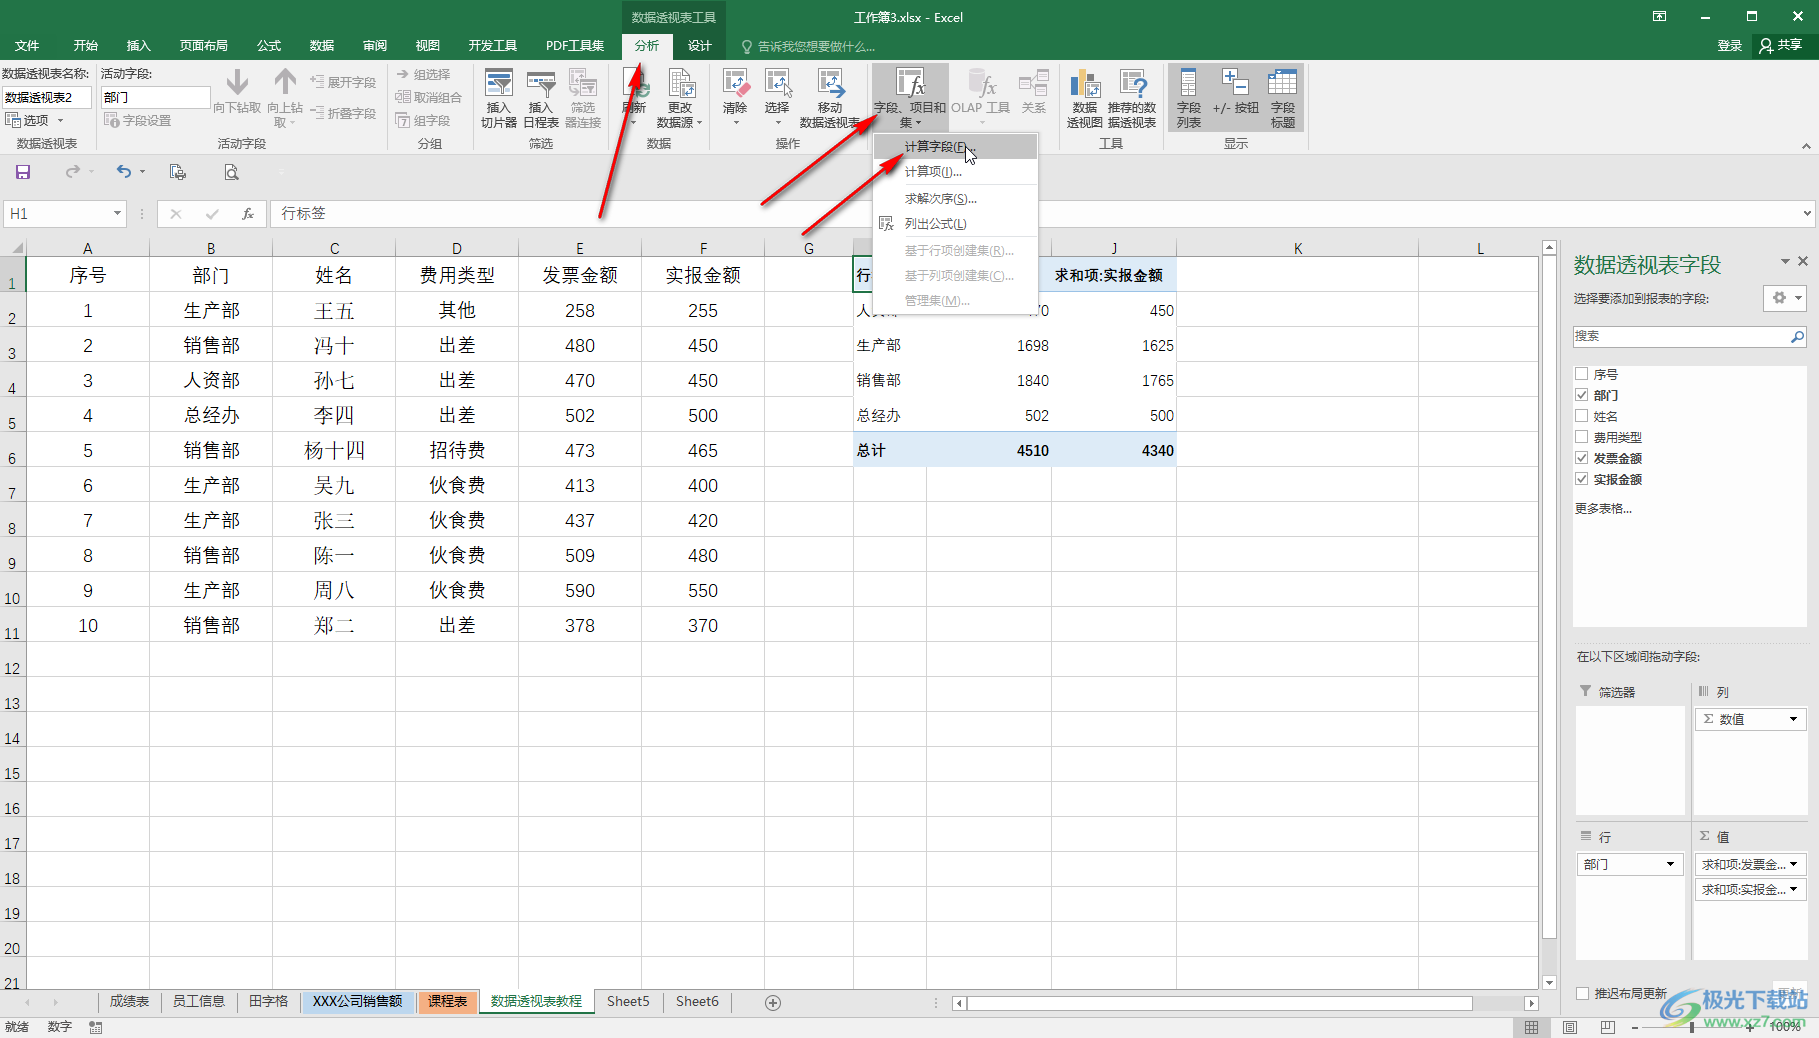
Task: Click the Undo icon
Action: 124,172
